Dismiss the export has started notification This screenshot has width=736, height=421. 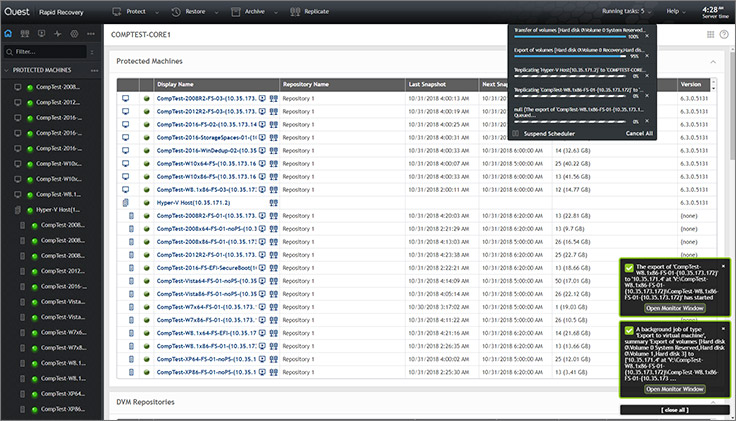723,266
